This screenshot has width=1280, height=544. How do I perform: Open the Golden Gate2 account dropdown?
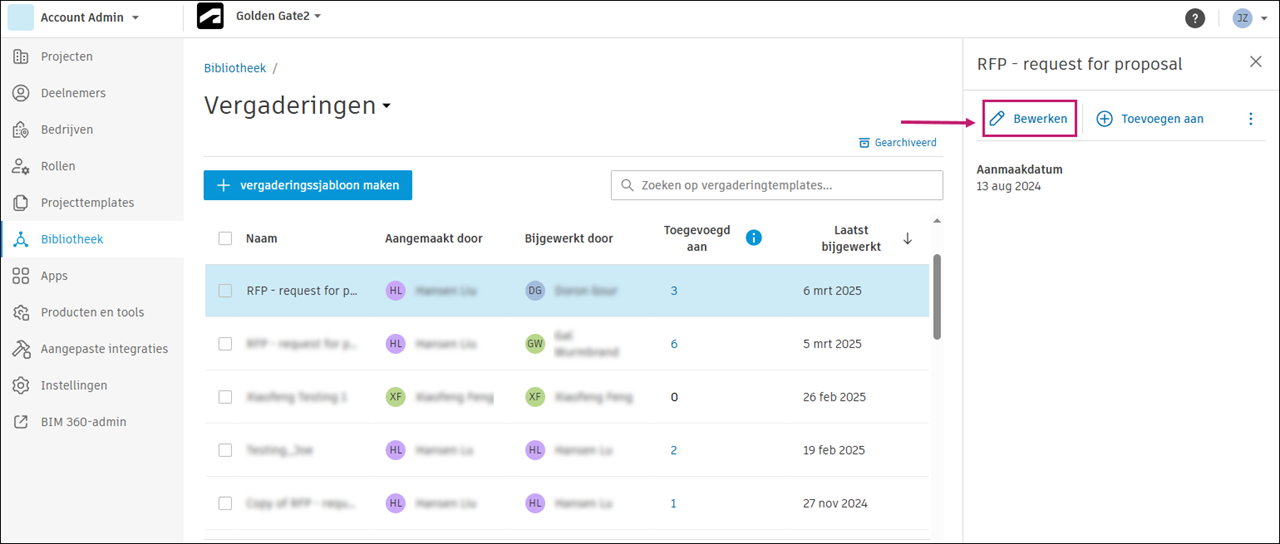pyautogui.click(x=278, y=16)
